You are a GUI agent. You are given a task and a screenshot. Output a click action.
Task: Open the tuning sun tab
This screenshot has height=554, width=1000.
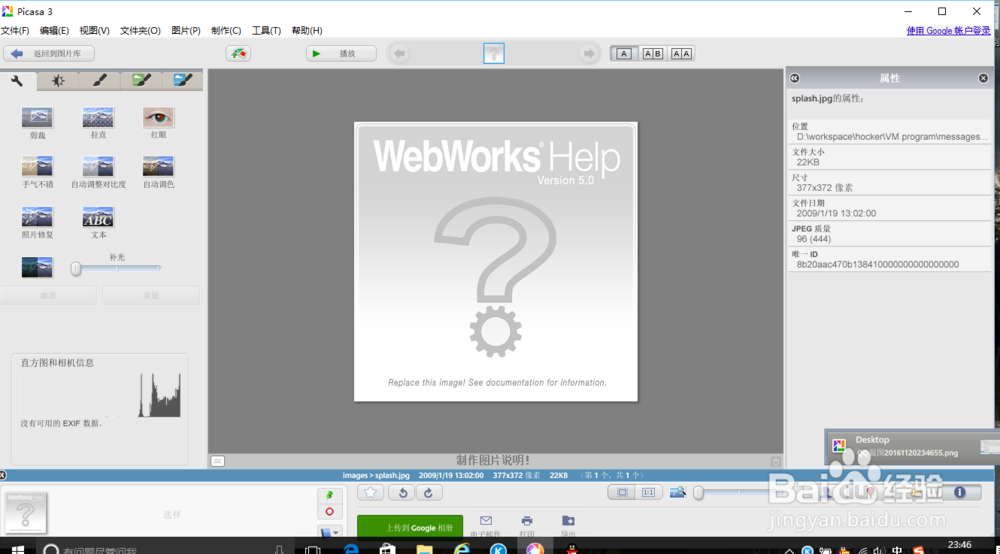coord(58,80)
